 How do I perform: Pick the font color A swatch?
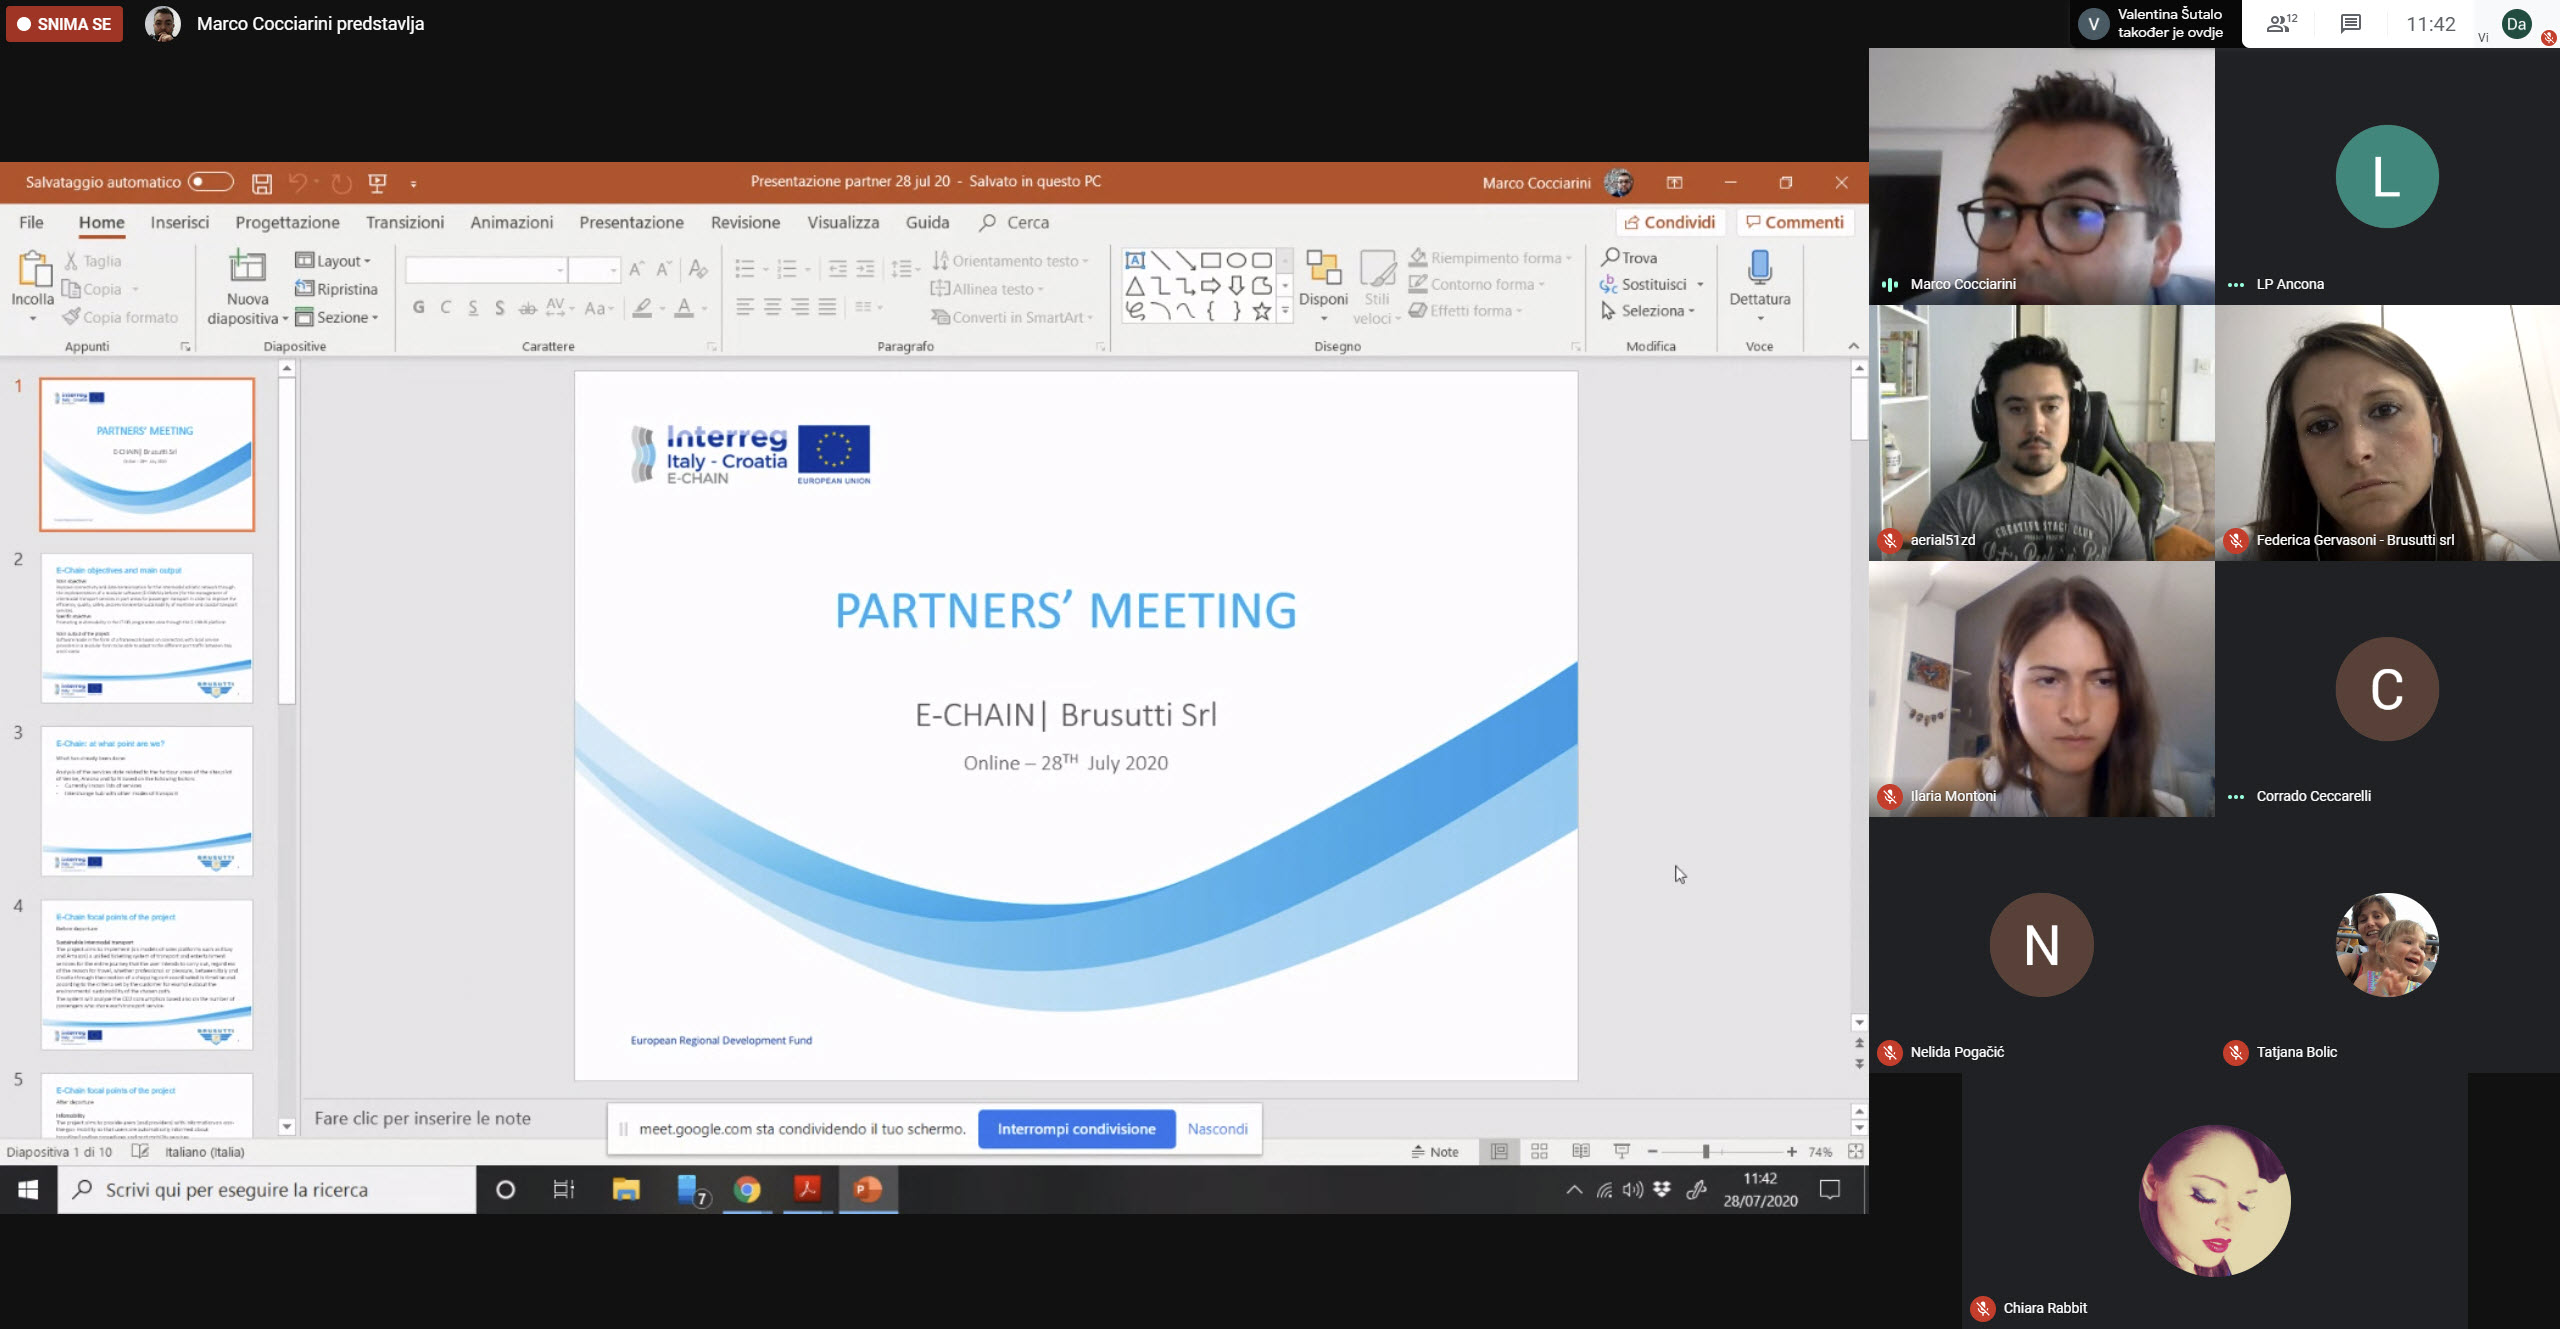[684, 308]
